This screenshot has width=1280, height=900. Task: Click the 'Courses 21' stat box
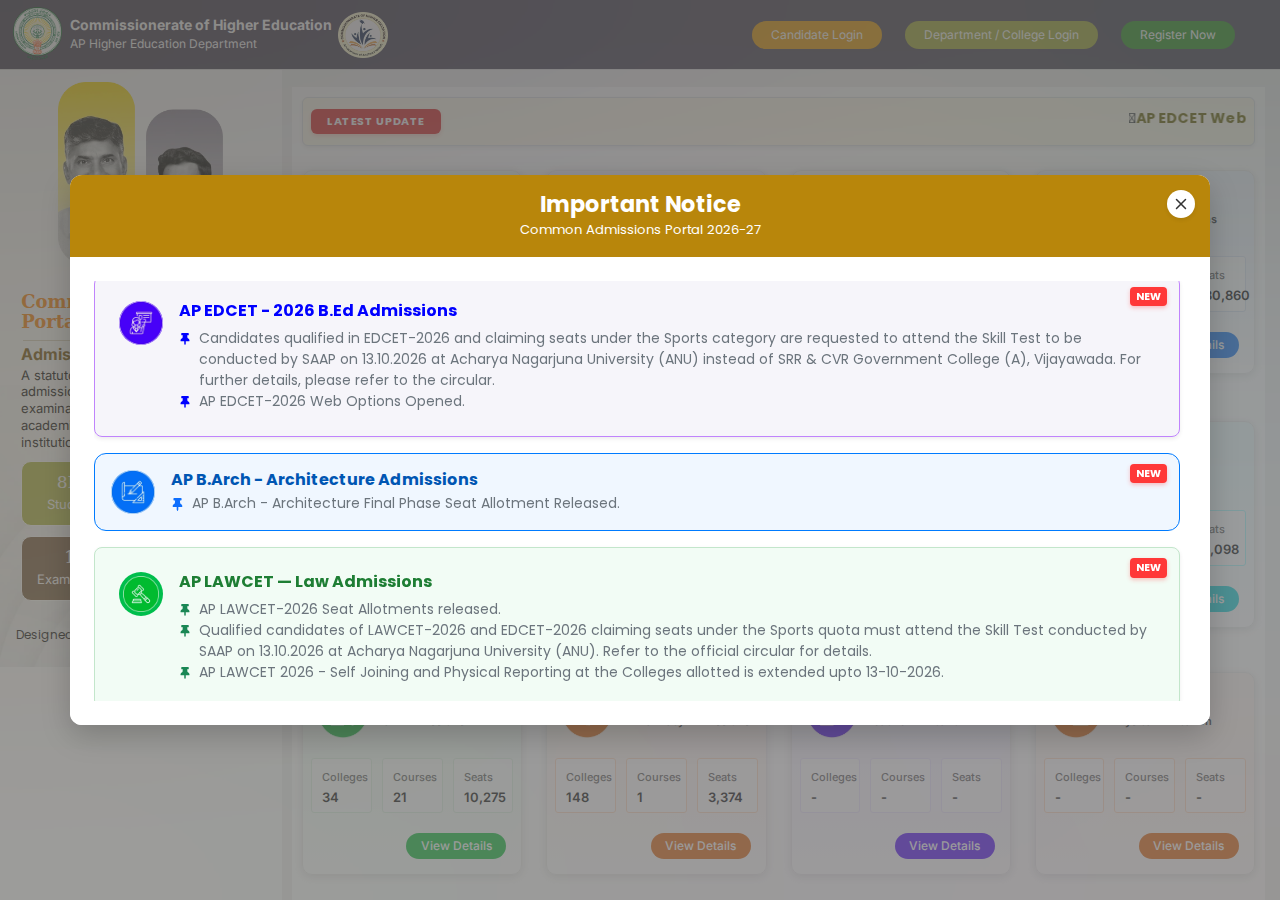[x=413, y=786]
